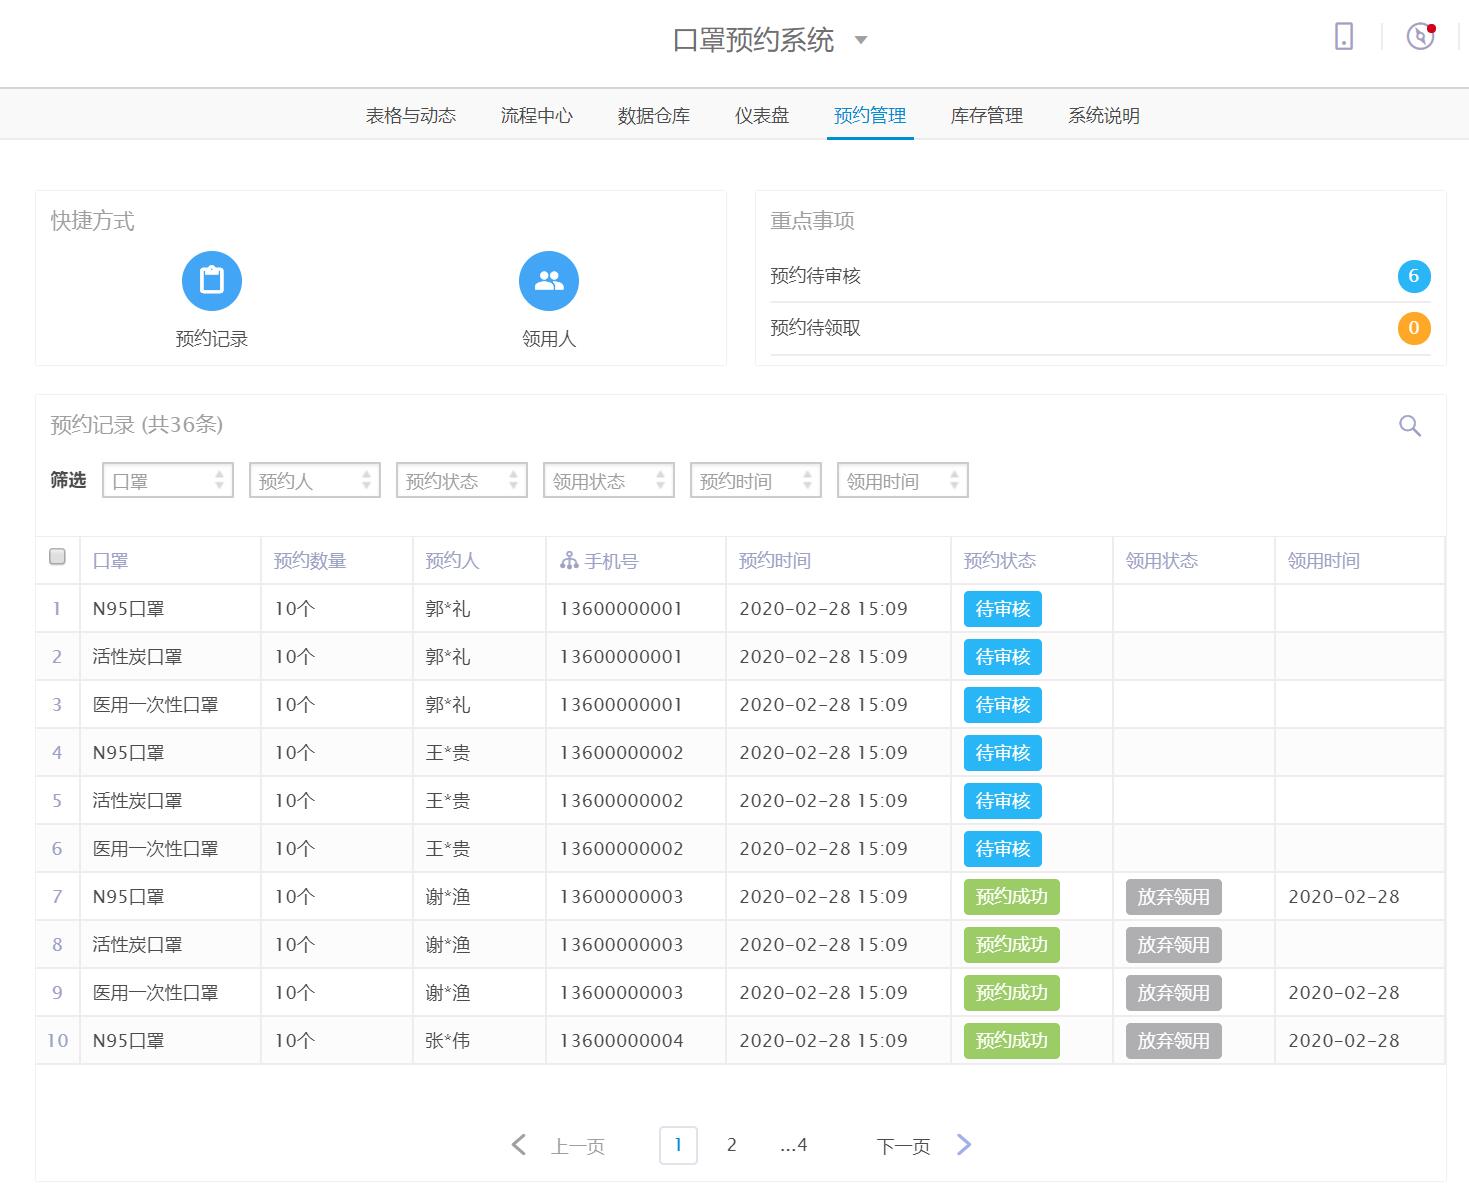Select page 1 in pagination

coord(678,1145)
